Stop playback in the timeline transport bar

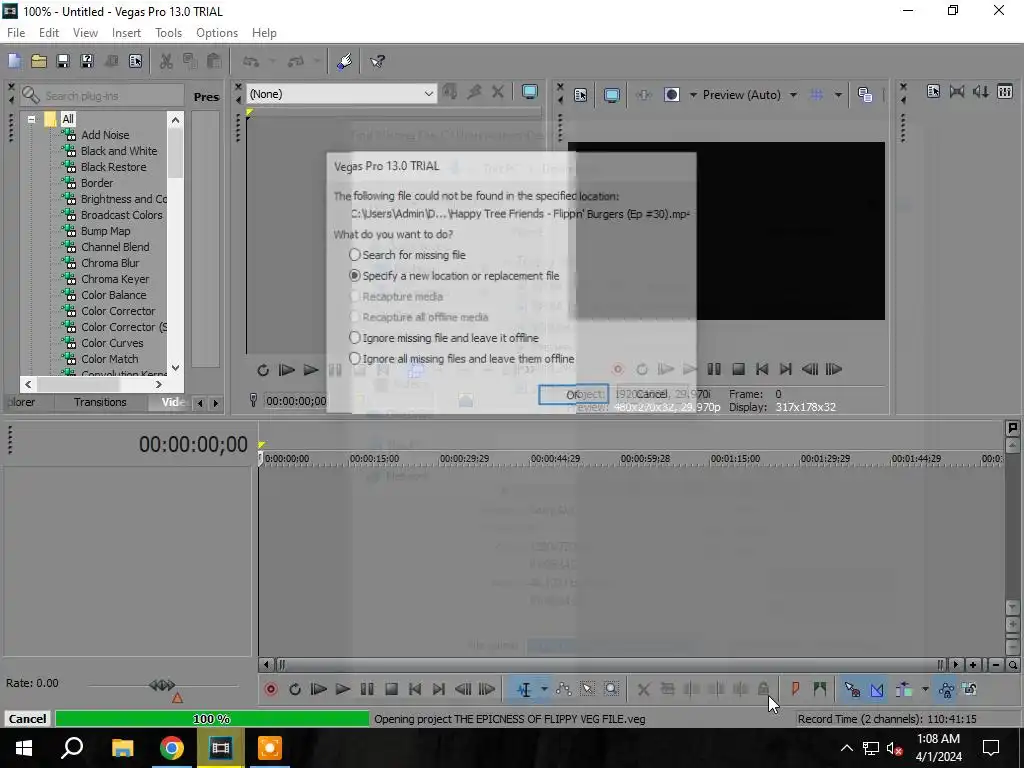[391, 689]
